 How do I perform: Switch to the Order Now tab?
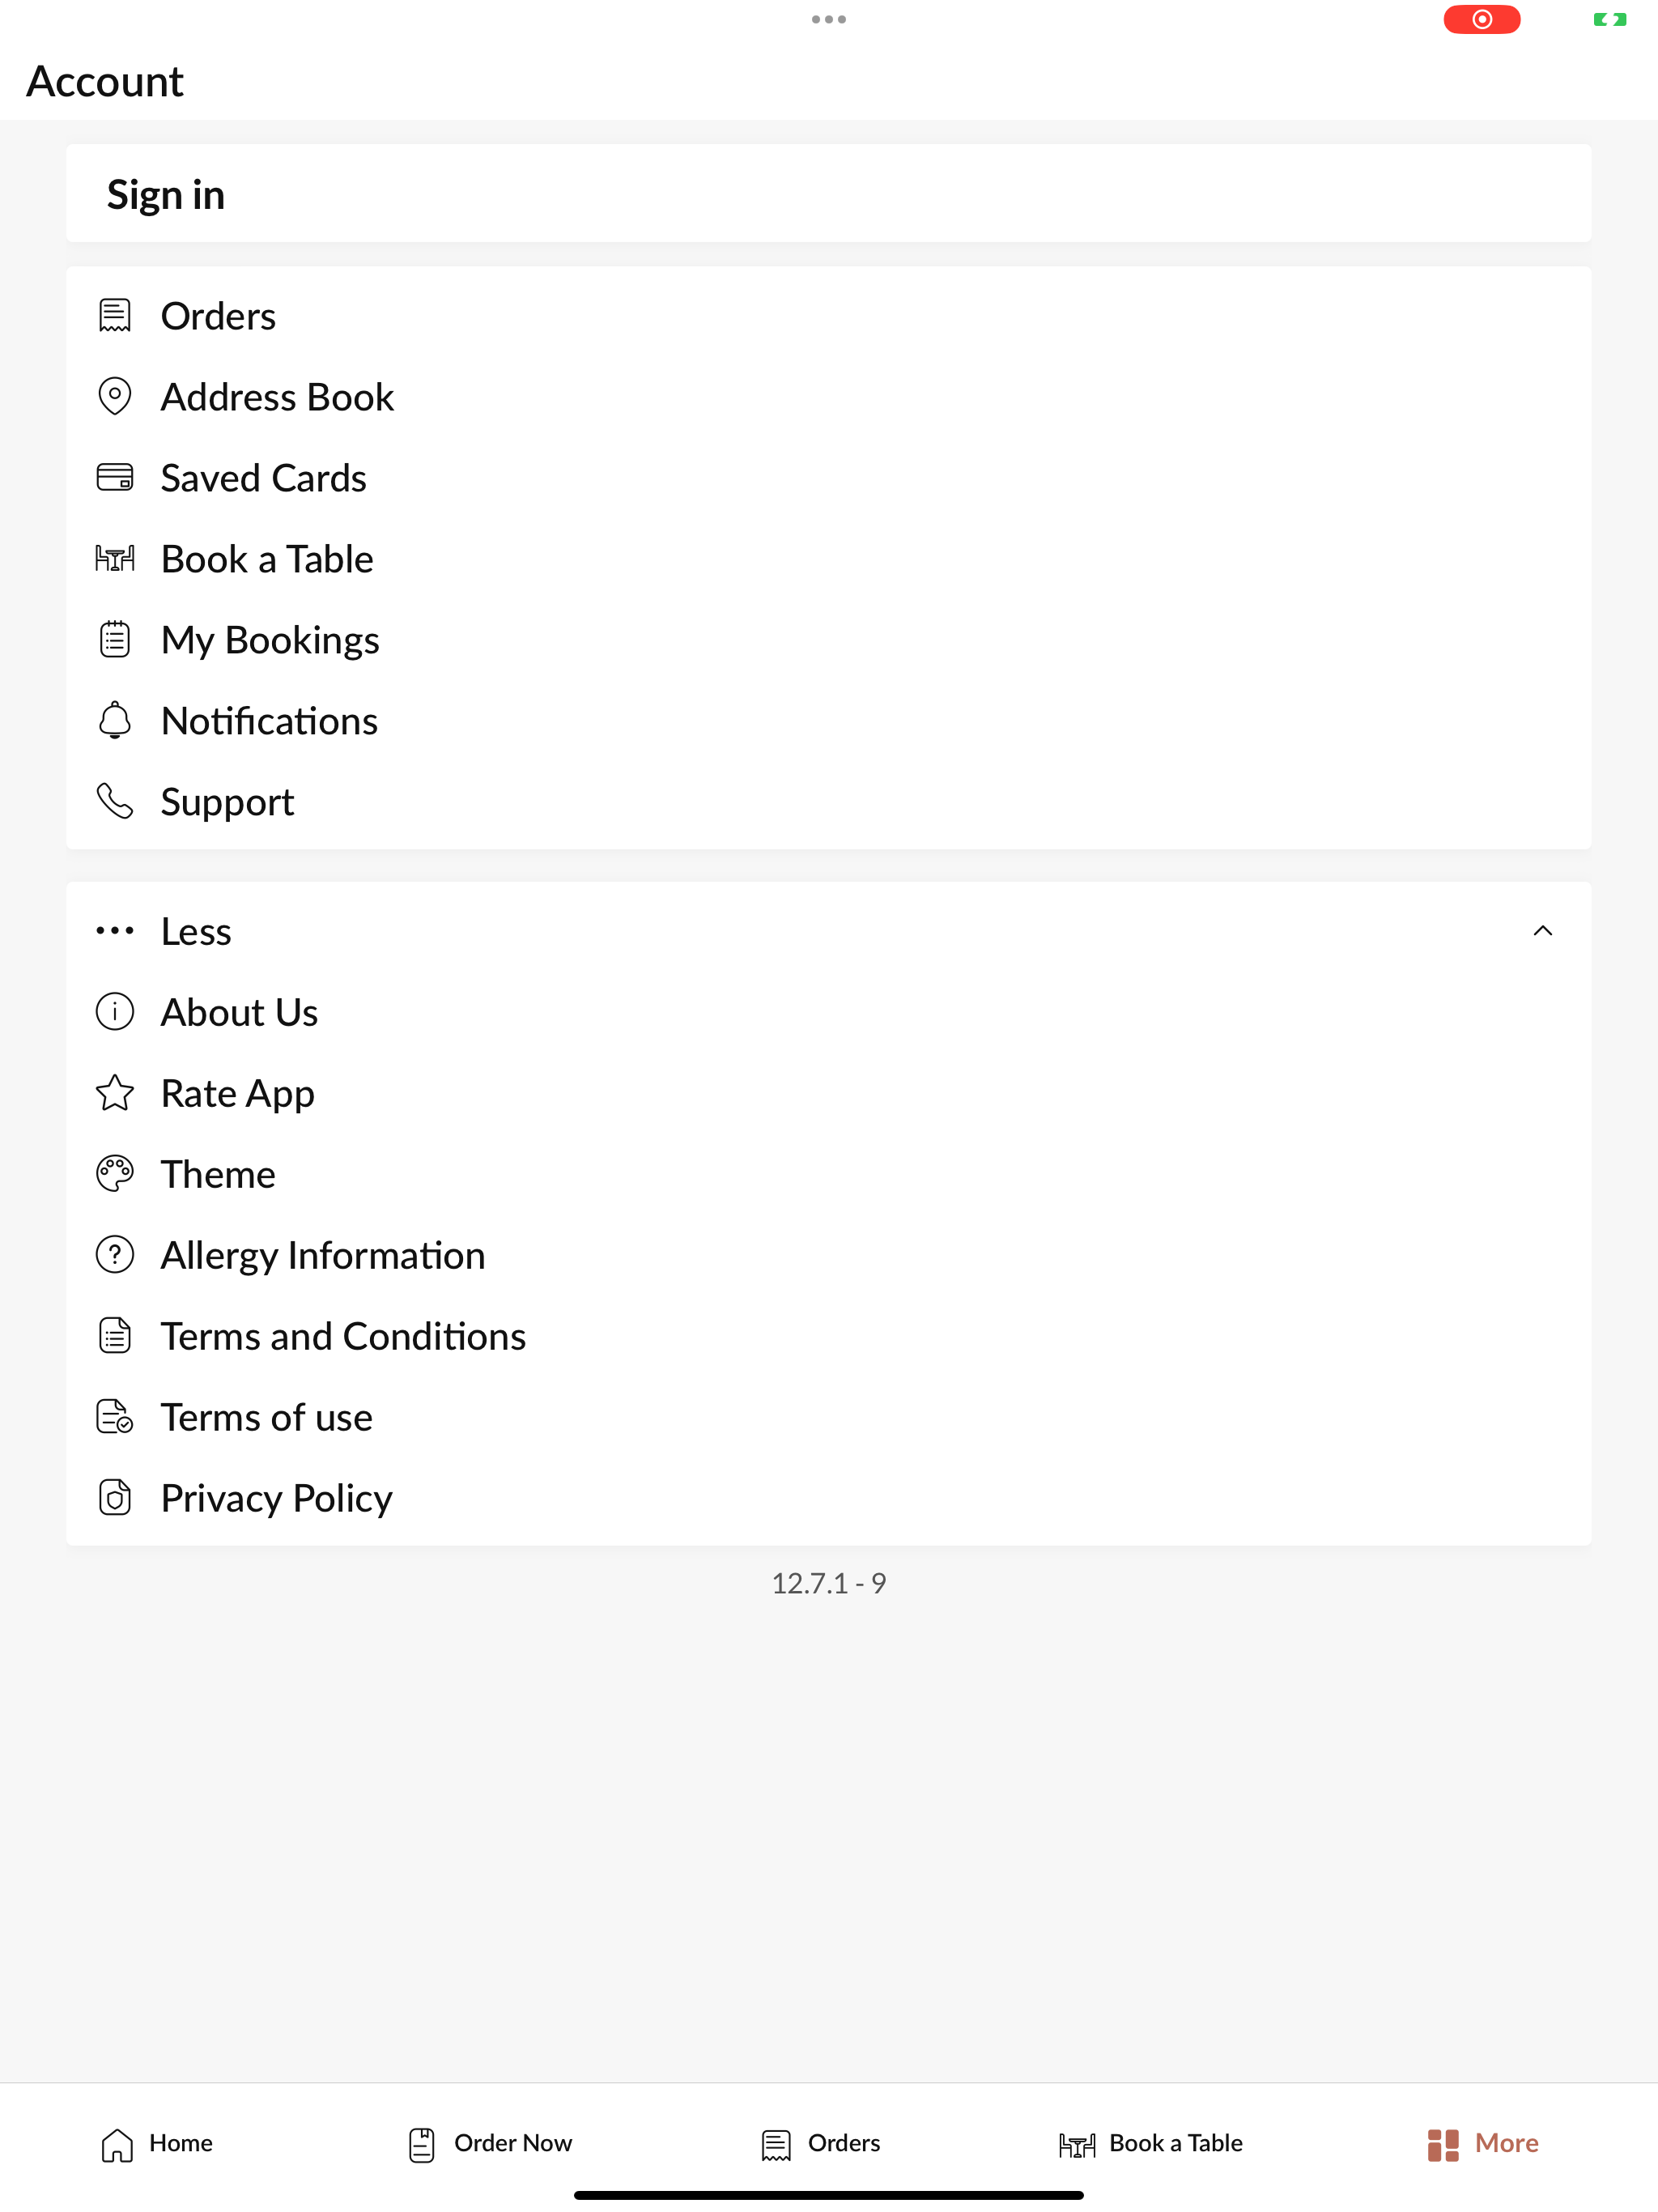490,2144
